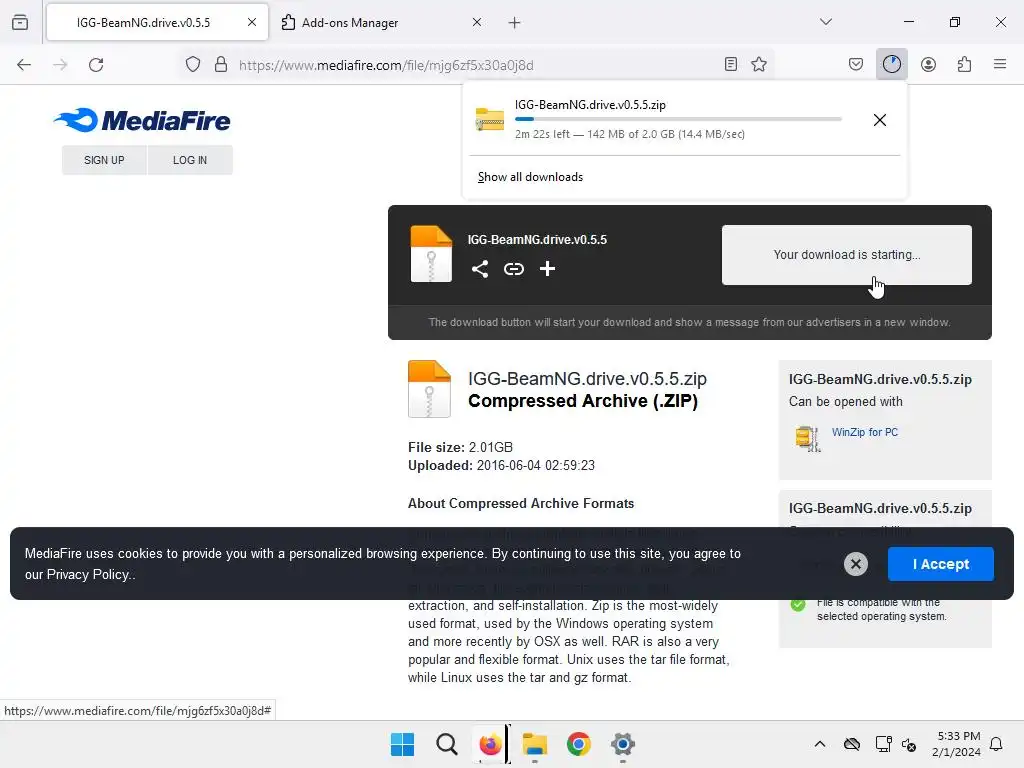Close the Add-ons Manager tab
This screenshot has width=1024, height=768.
477,22
